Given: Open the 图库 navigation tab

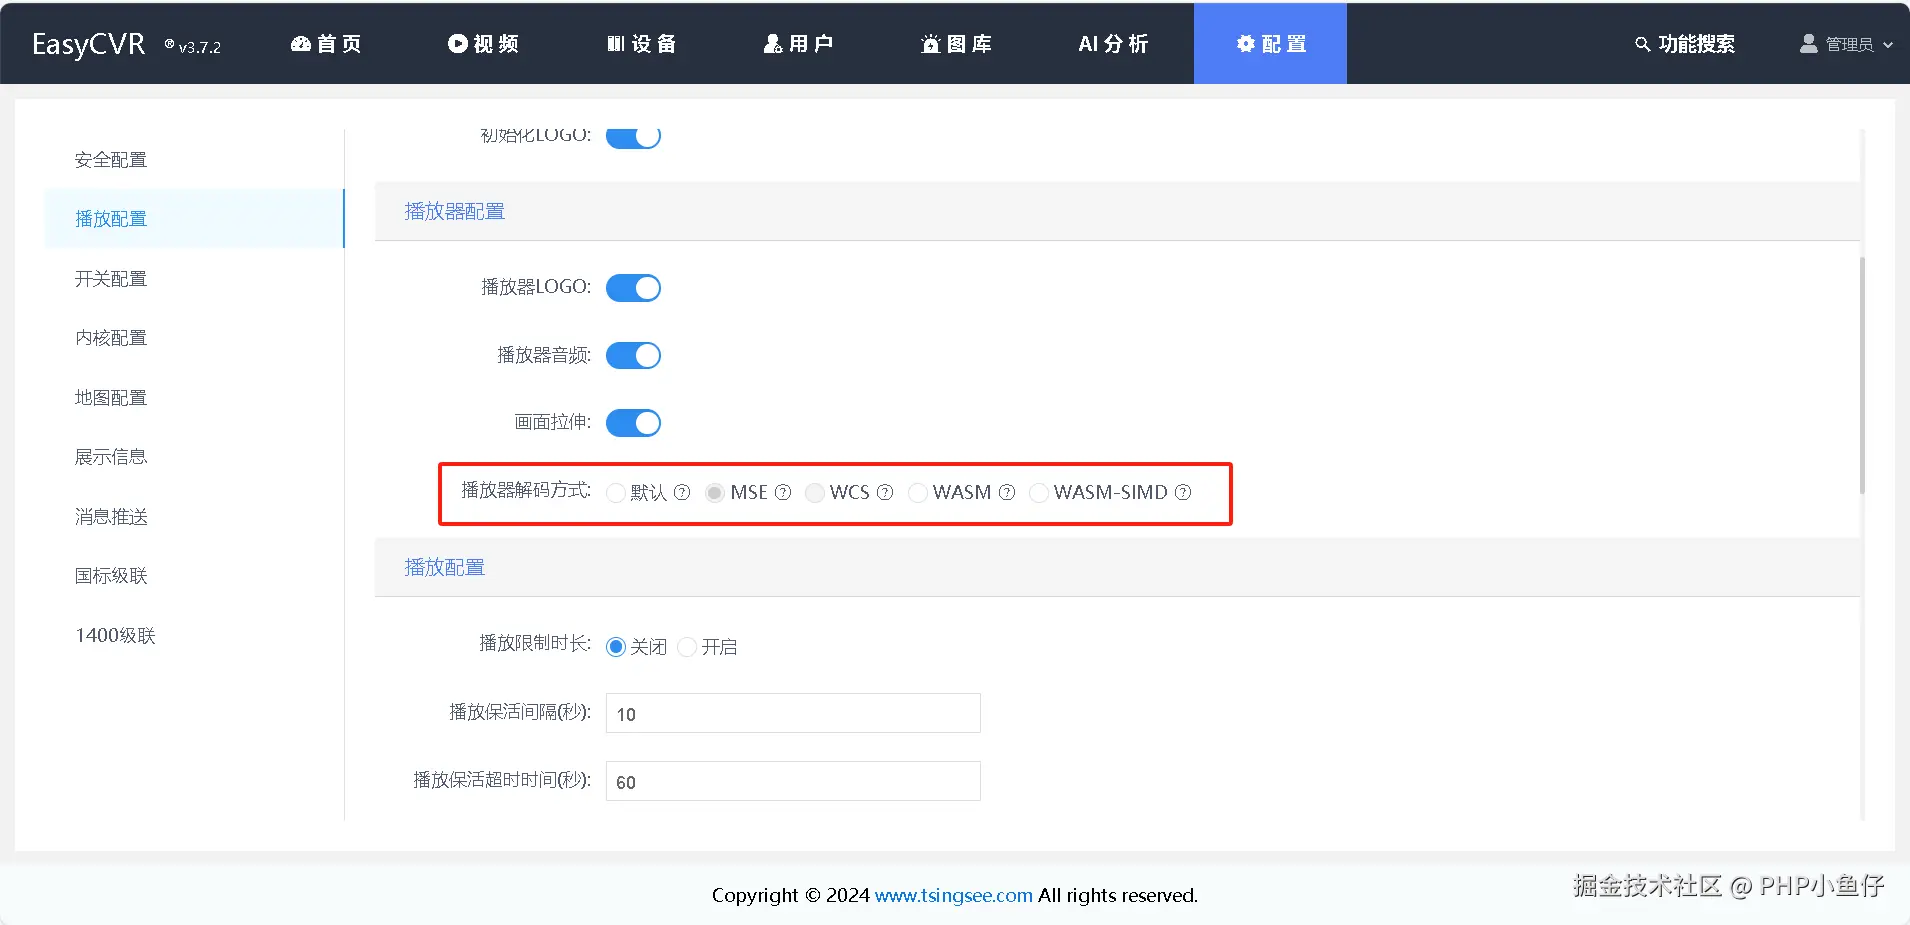Looking at the screenshot, I should pos(956,44).
